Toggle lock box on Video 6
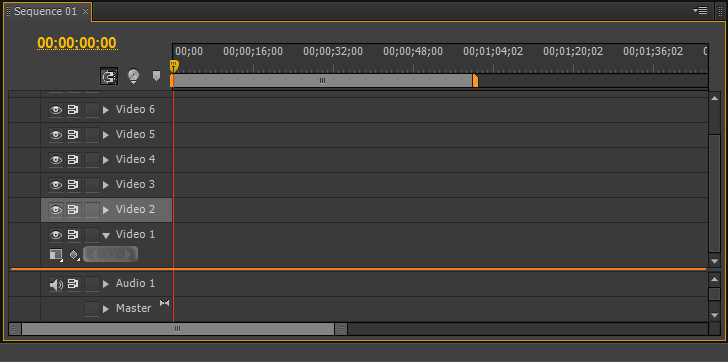This screenshot has height=362, width=728. tap(92, 110)
